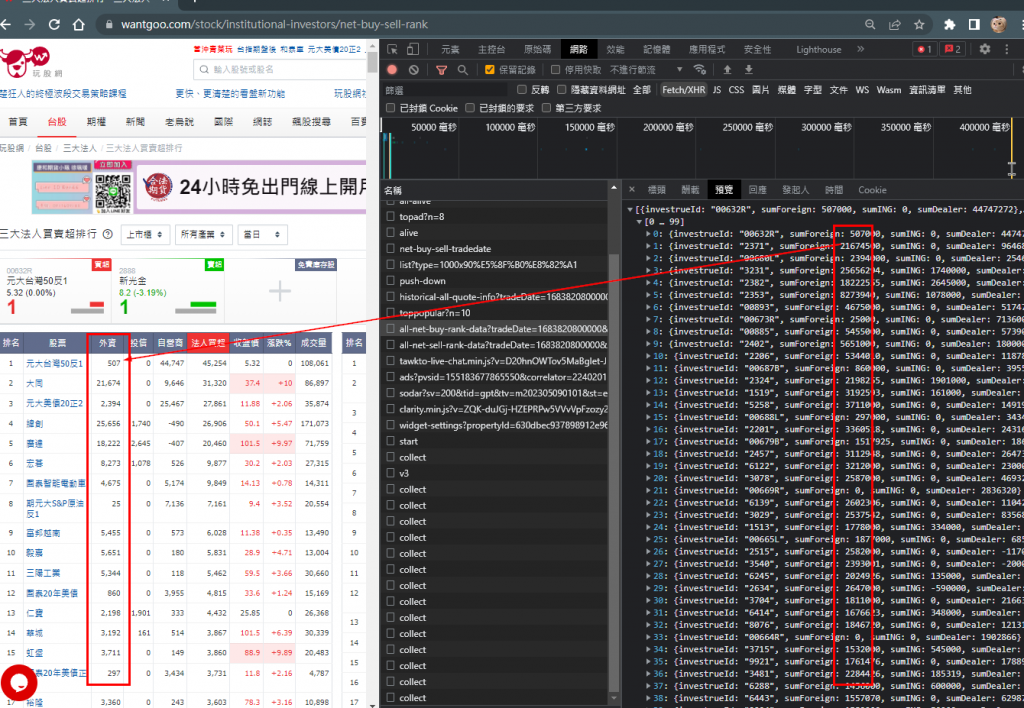Click the webpage vertical scrollbar
The image size is (1024, 708).
point(372,63)
